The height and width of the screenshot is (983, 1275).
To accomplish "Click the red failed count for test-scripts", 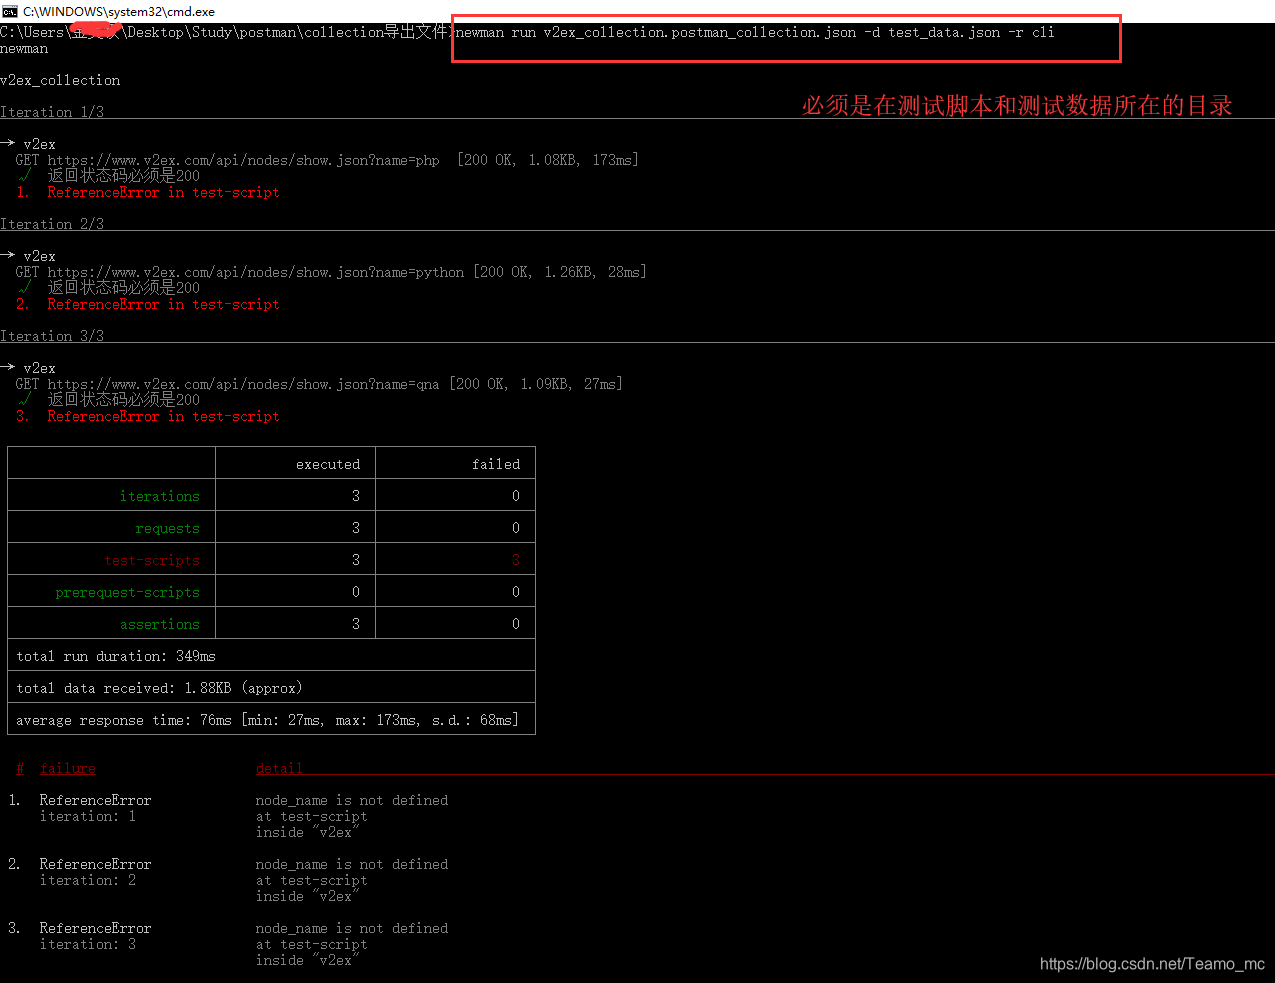I will (x=516, y=560).
